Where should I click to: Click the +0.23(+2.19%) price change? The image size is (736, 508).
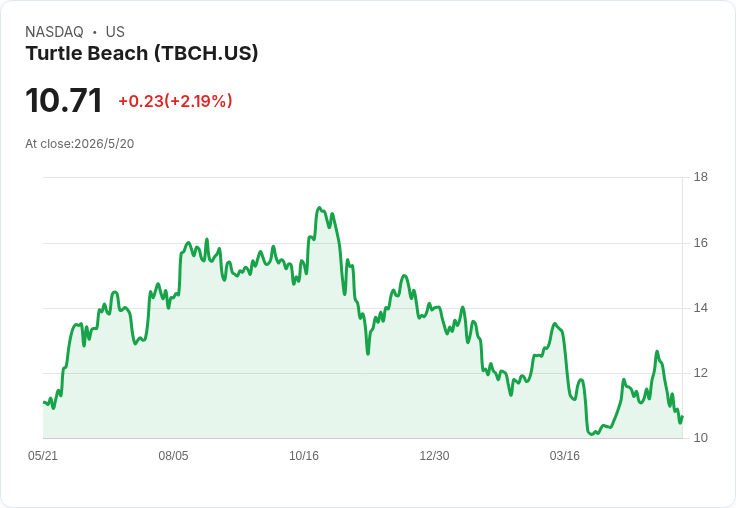(175, 101)
